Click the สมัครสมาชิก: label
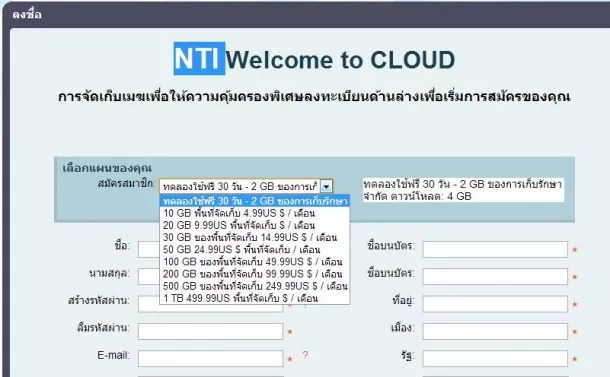Image resolution: width=610 pixels, height=377 pixels. [127, 184]
